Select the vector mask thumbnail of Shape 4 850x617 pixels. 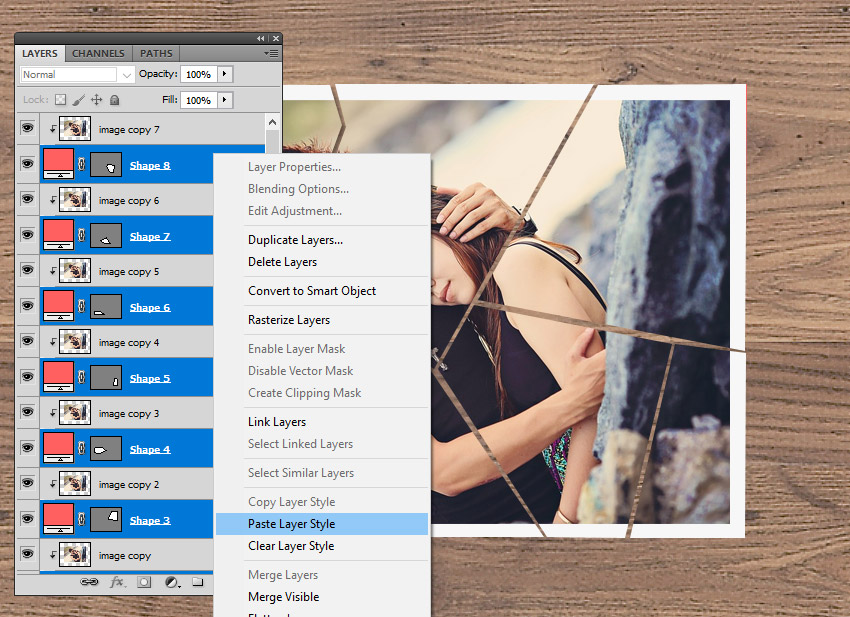(x=106, y=448)
